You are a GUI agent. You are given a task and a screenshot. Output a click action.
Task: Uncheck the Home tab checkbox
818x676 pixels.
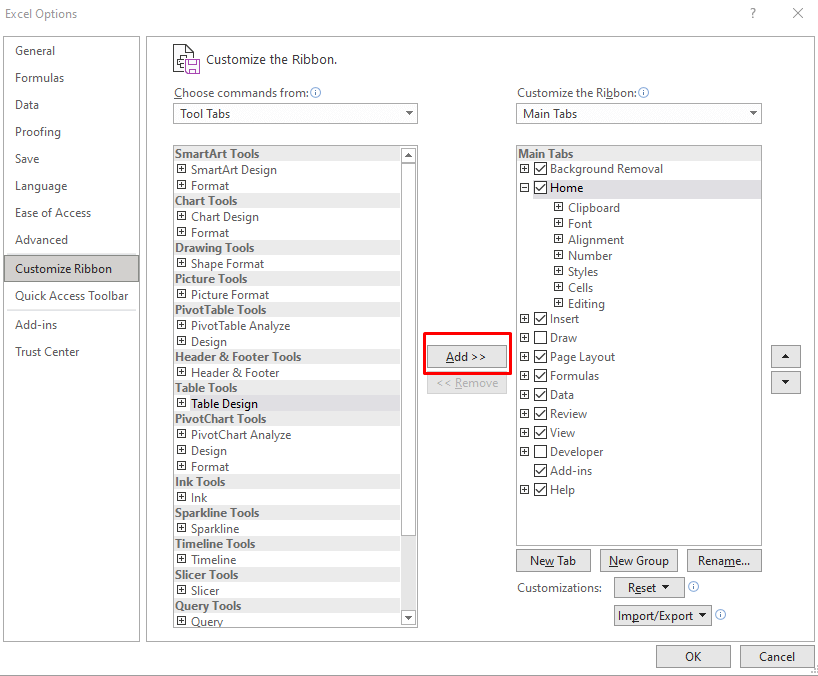tap(540, 188)
